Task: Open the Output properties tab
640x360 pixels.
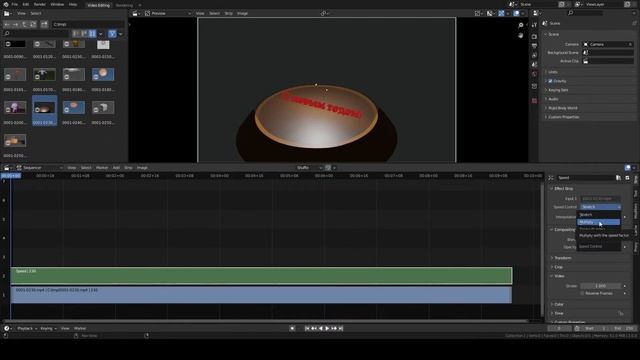Action: 534,46
